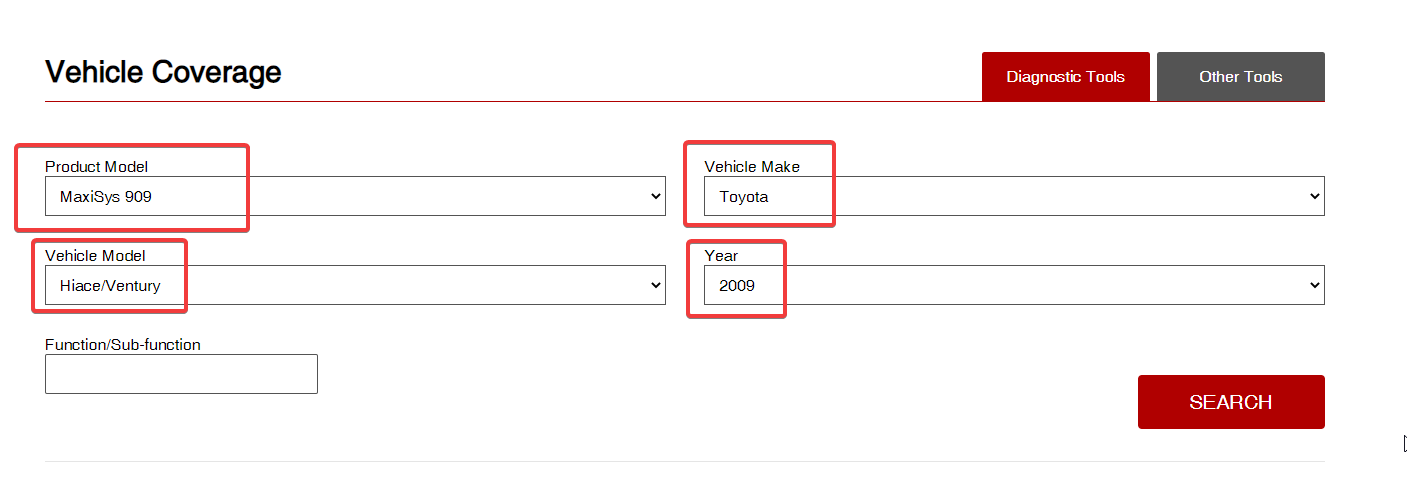The height and width of the screenshot is (489, 1407).
Task: Click the Vehicle Coverage page heading
Action: point(163,72)
